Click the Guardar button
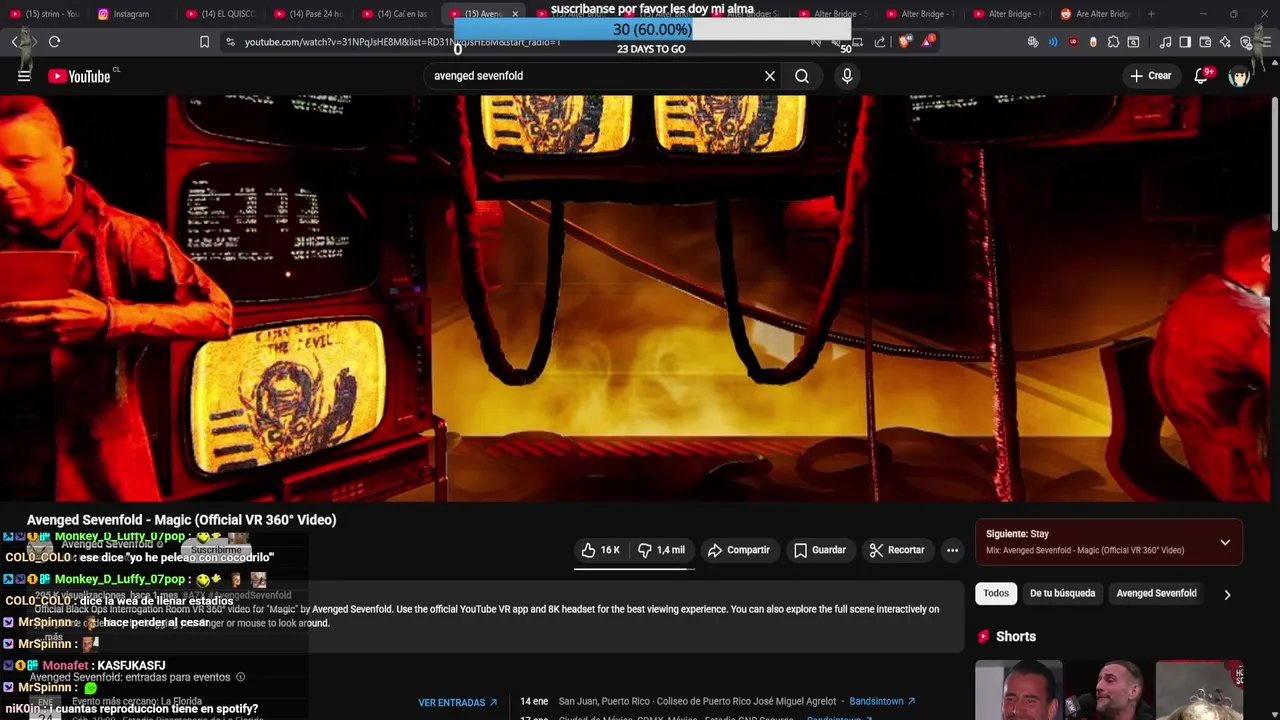Viewport: 1280px width, 720px height. click(x=820, y=550)
